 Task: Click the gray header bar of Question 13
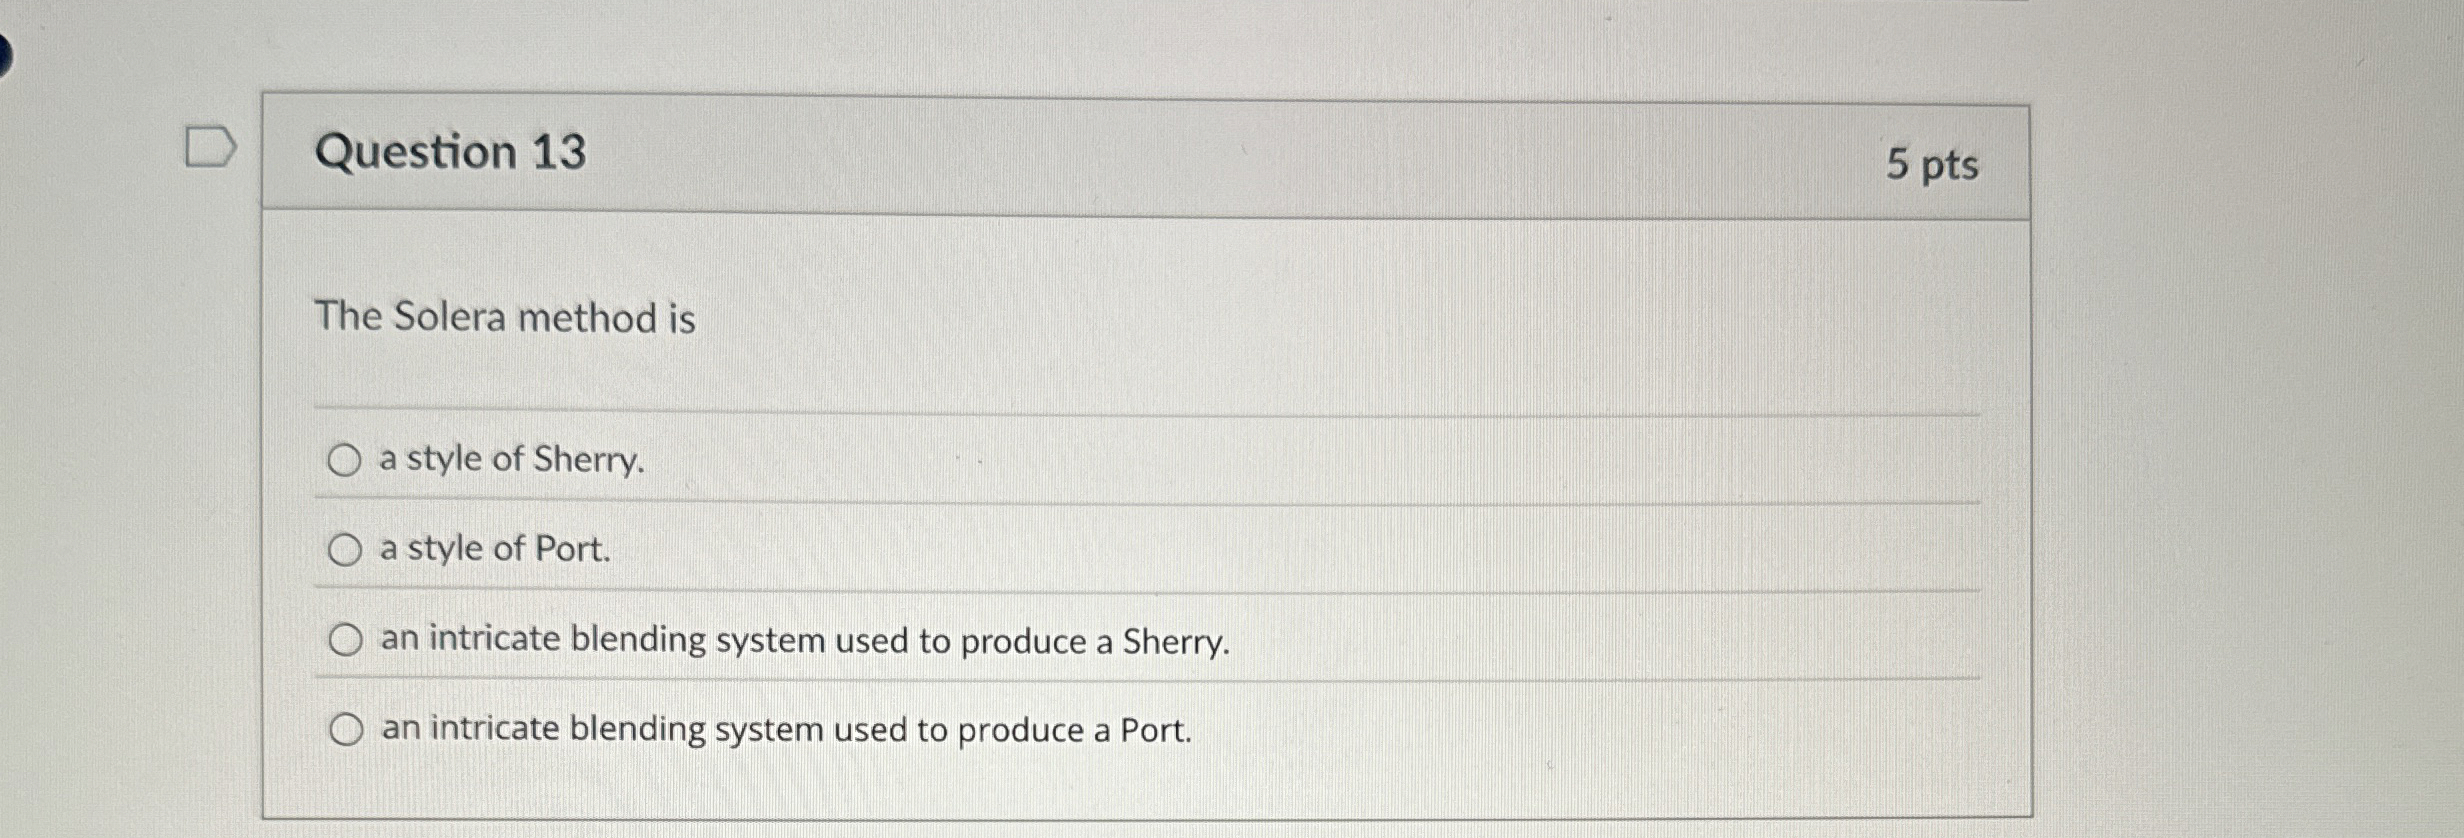pos(1200,155)
